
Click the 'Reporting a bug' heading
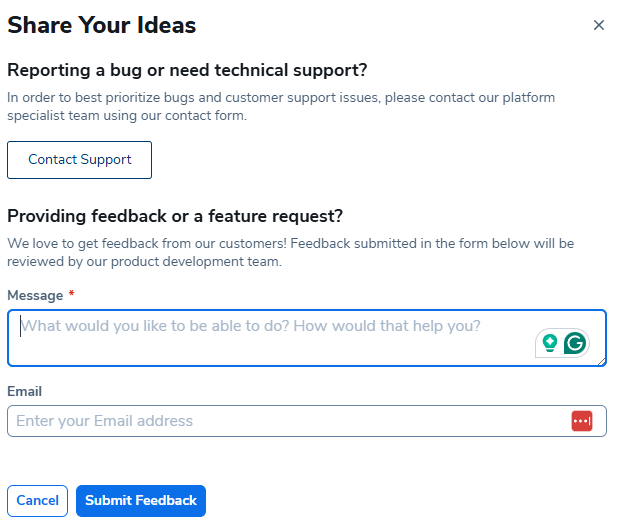click(x=187, y=70)
